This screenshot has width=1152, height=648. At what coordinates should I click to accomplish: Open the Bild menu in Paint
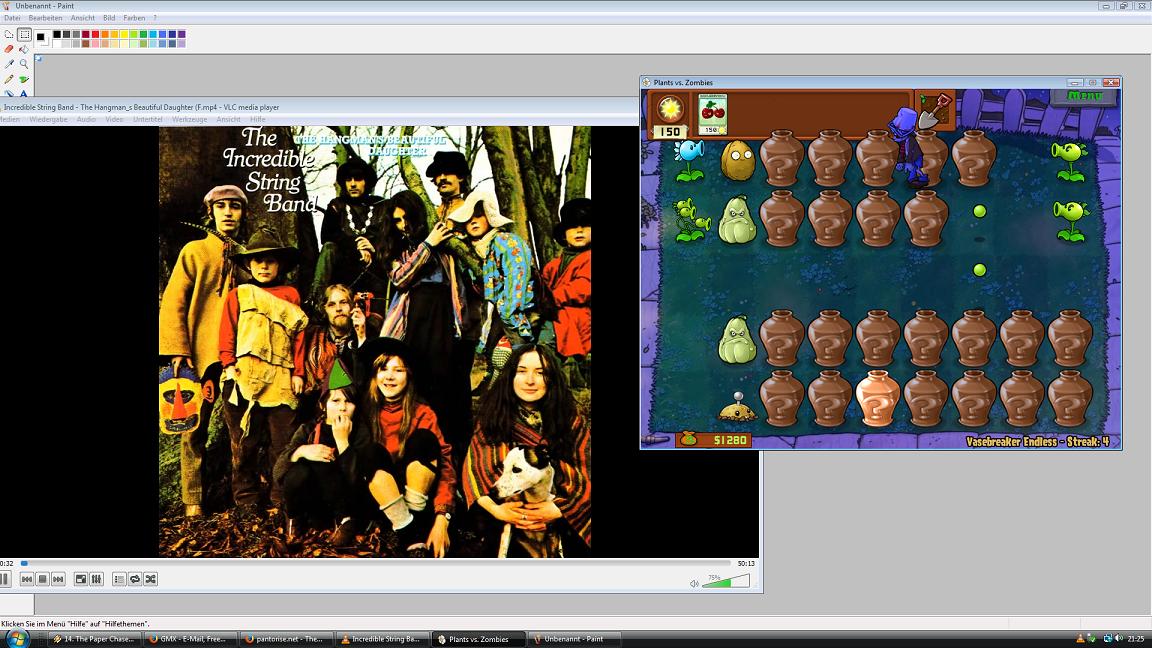(x=109, y=18)
